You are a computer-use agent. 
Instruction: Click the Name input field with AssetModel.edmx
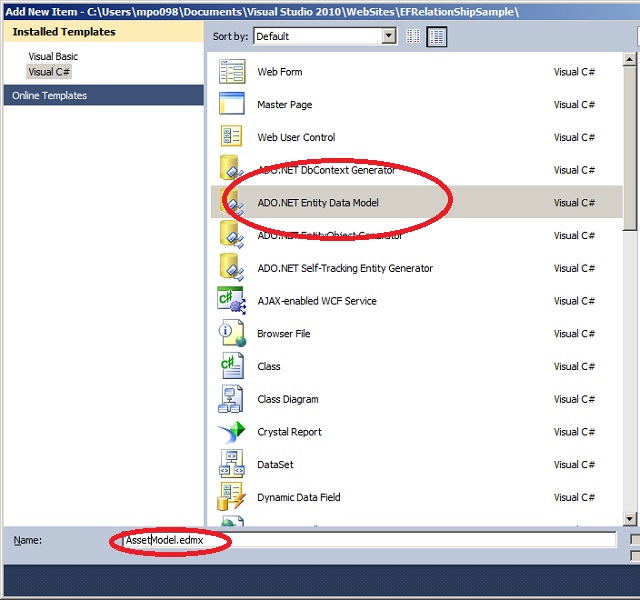coord(369,540)
